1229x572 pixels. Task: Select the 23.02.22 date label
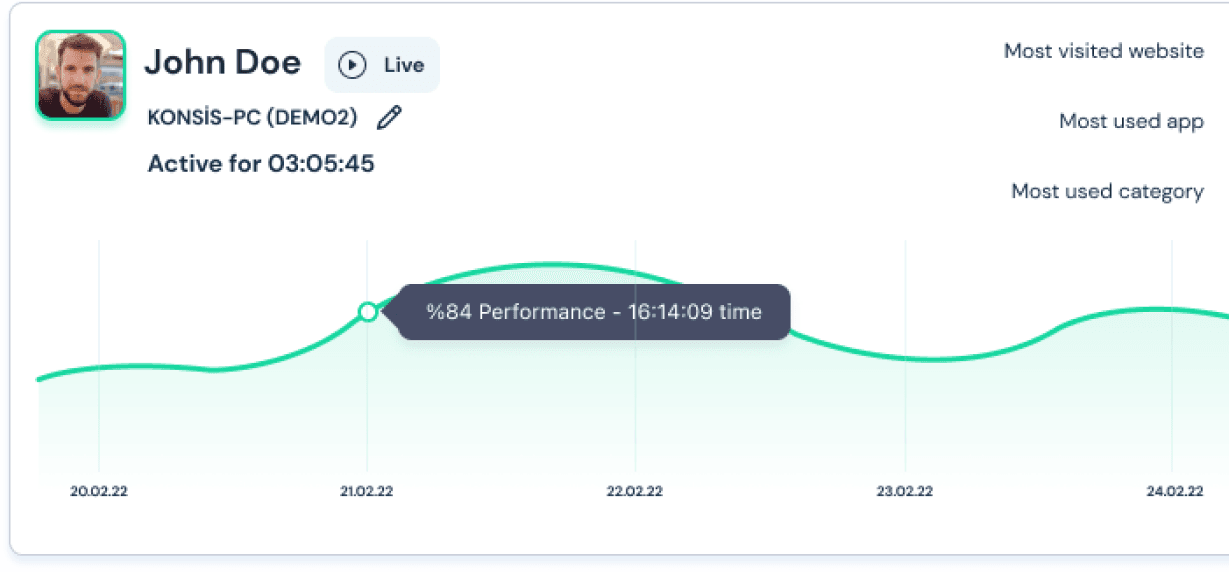tap(905, 491)
